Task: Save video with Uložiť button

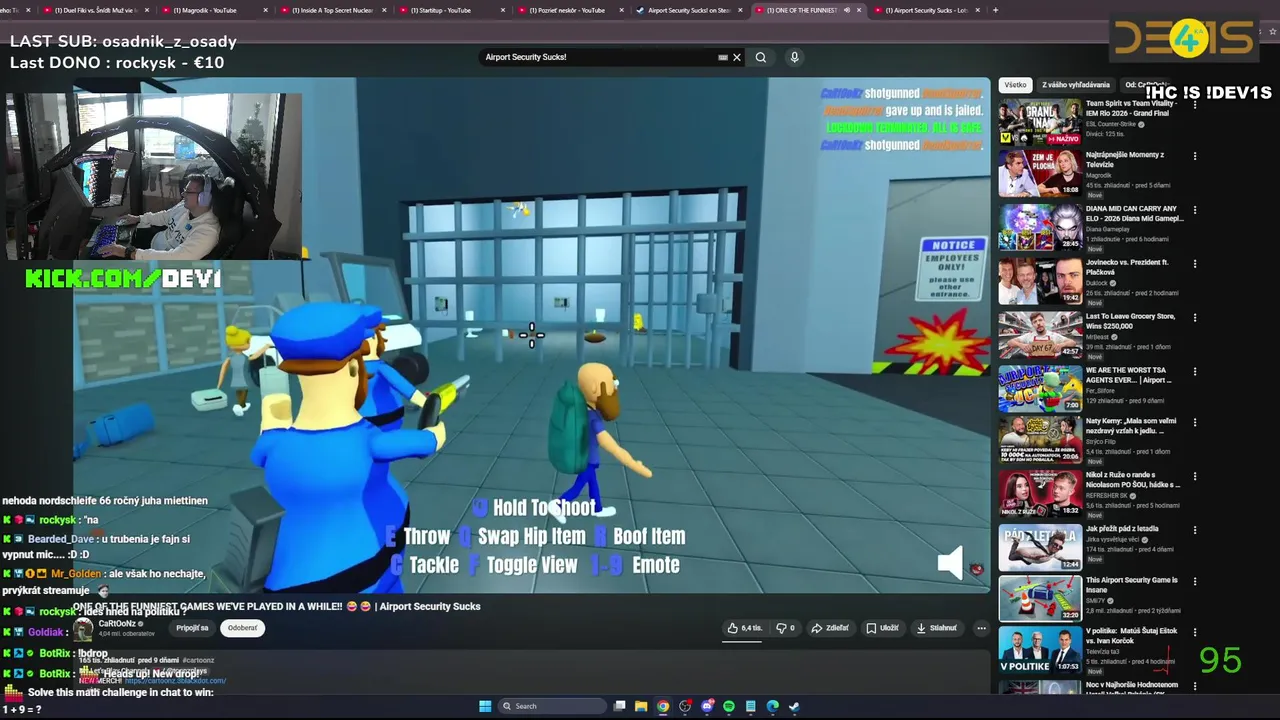Action: click(x=882, y=628)
